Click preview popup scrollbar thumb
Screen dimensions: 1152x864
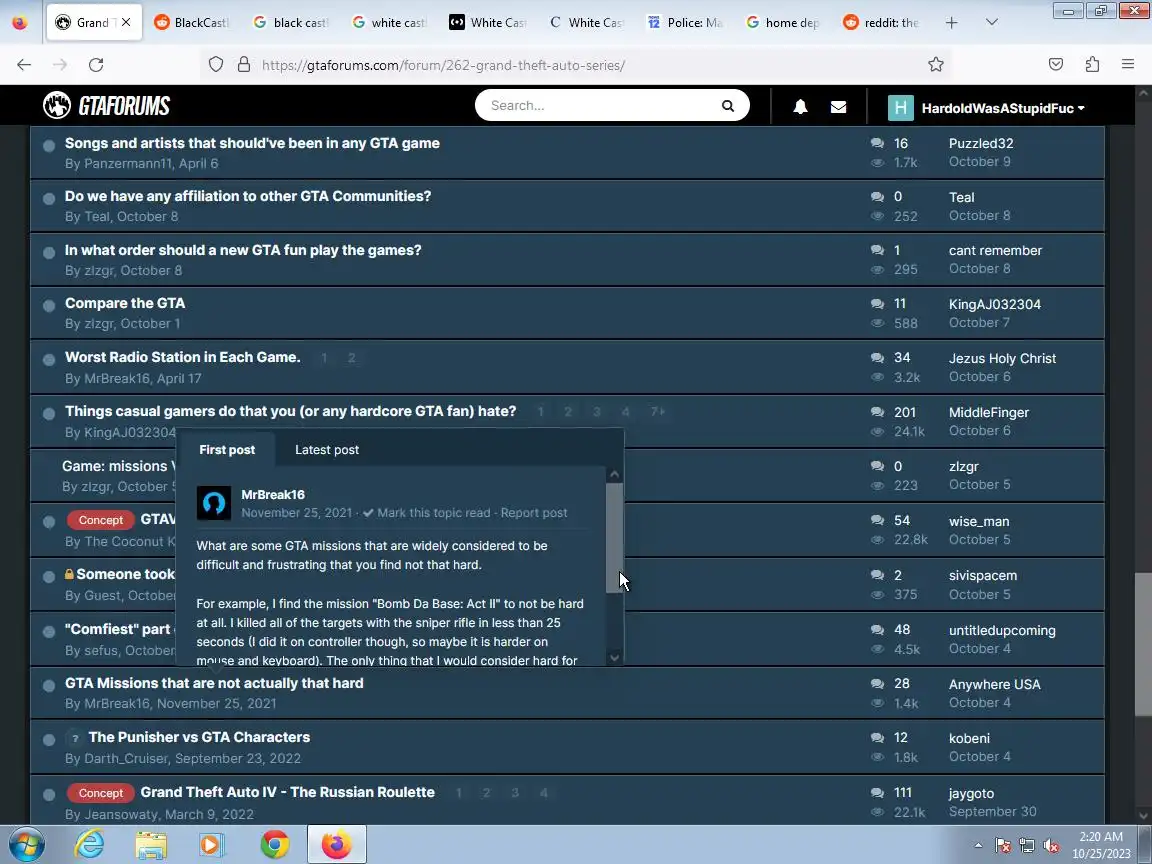coord(615,538)
